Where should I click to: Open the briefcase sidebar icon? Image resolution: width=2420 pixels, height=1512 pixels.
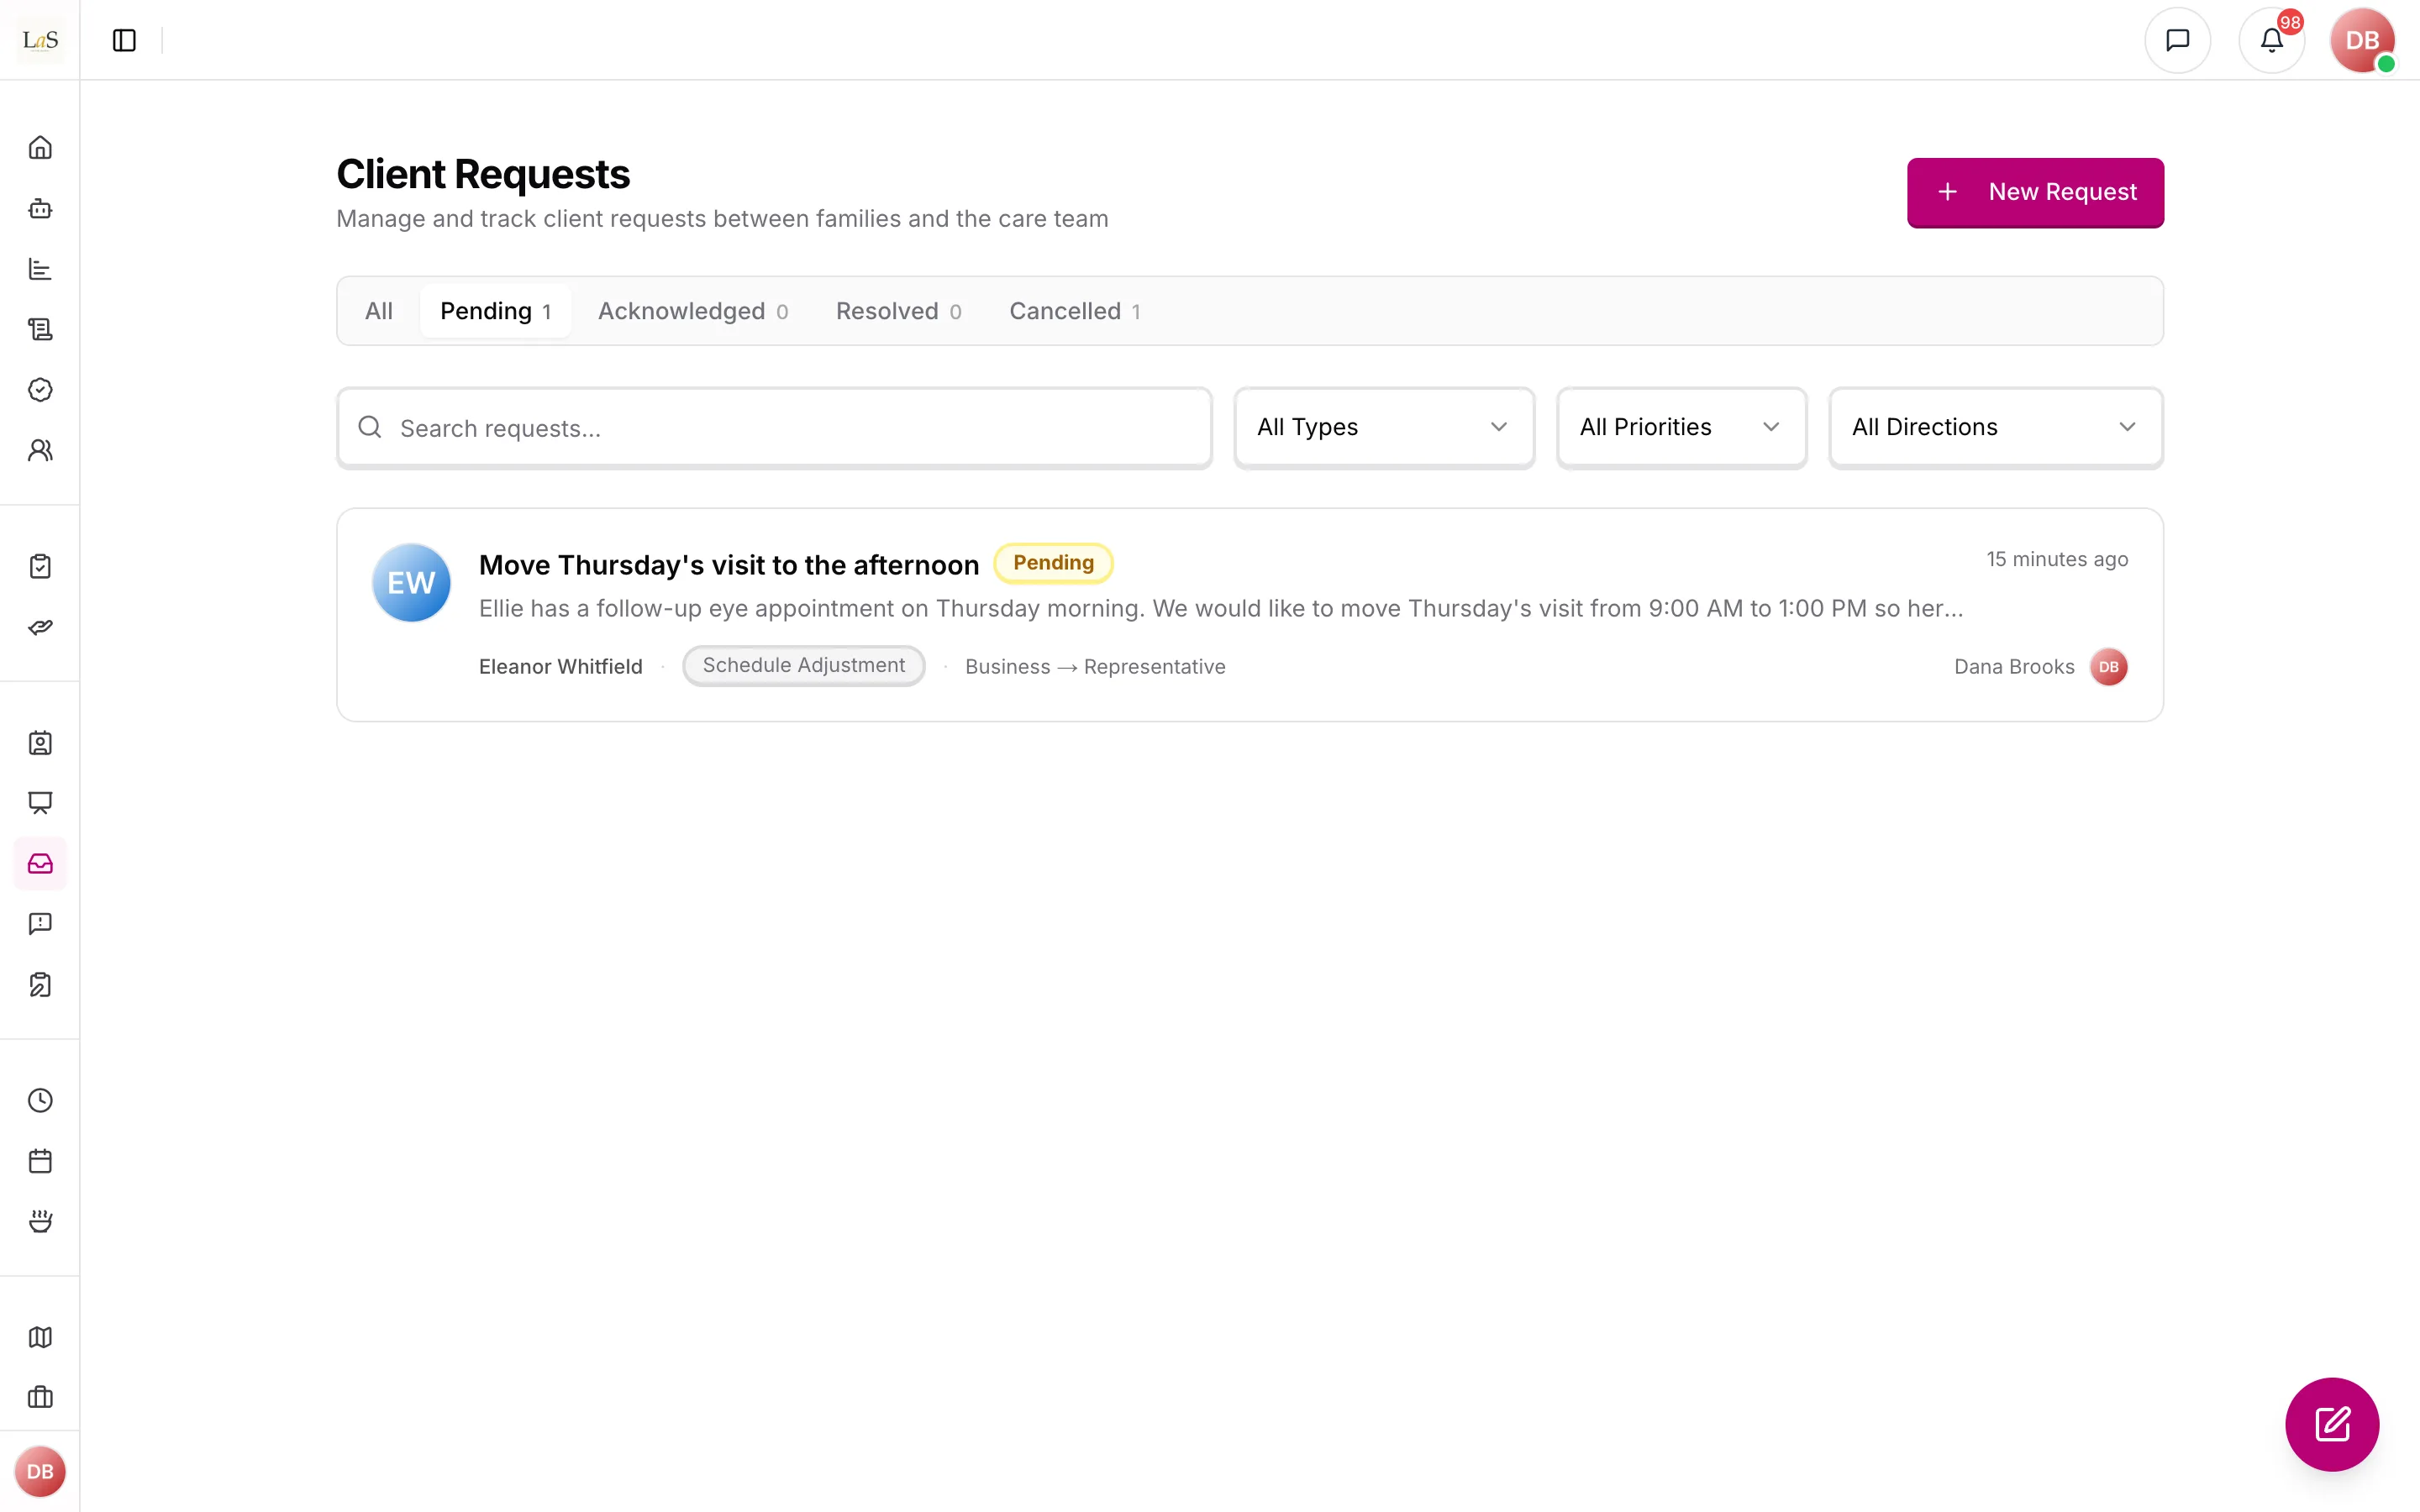pos(40,1397)
